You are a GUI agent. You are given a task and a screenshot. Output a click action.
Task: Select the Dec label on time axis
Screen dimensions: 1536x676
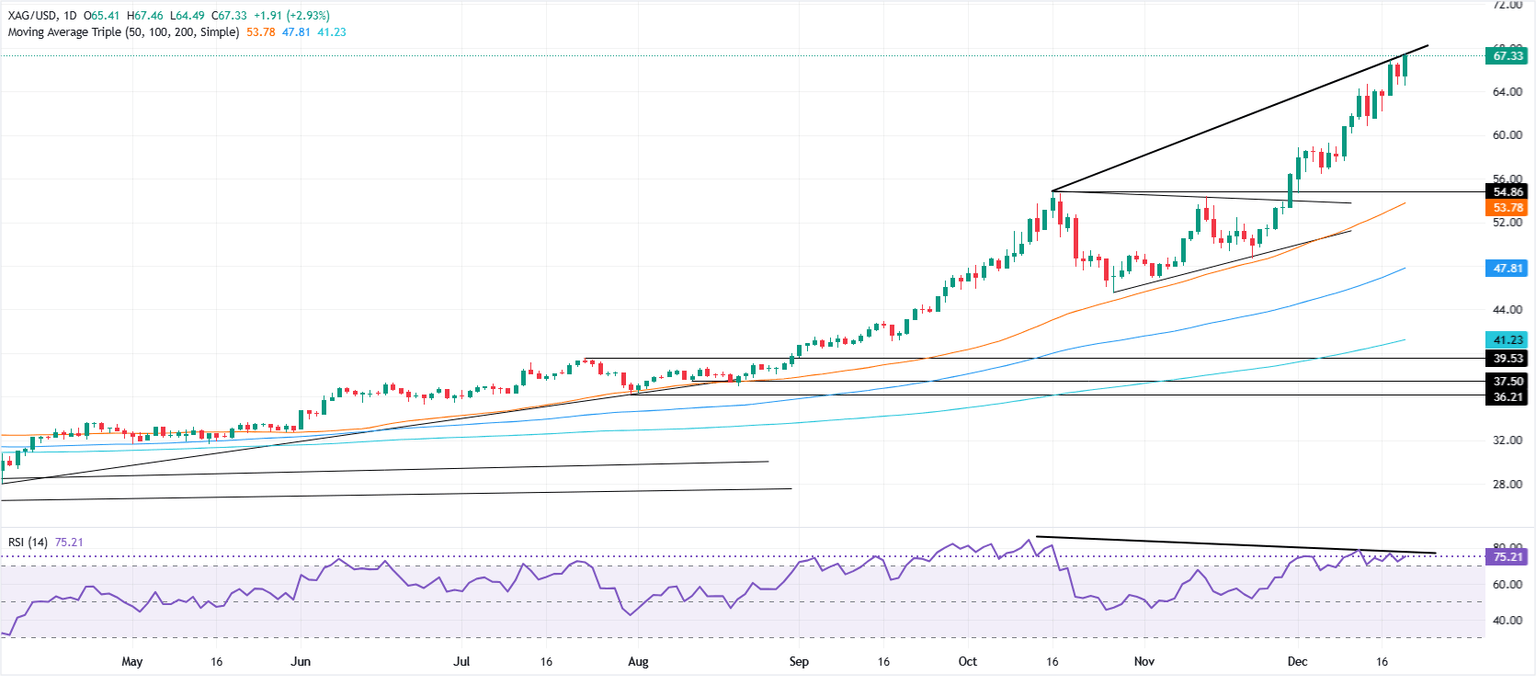[x=1298, y=661]
